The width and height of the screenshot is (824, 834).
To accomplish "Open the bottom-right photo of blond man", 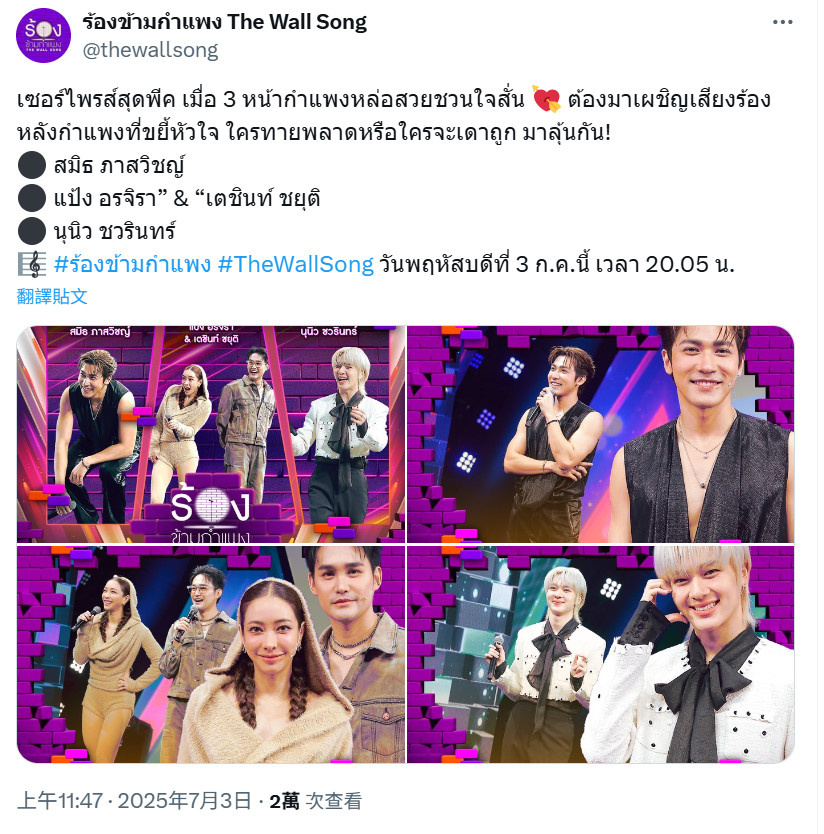I will [601, 654].
